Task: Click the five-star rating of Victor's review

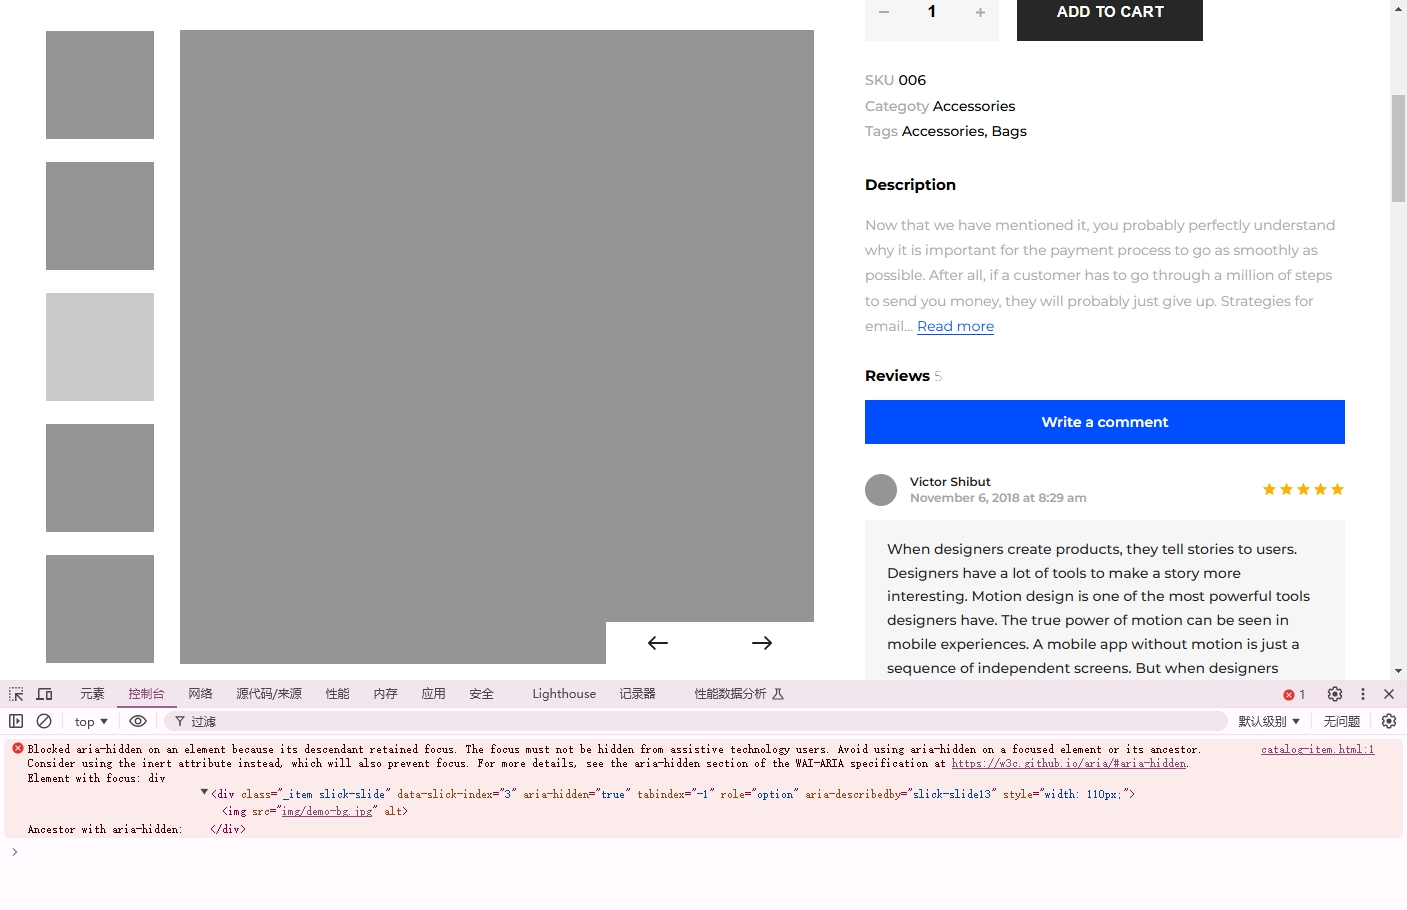Action: tap(1303, 489)
